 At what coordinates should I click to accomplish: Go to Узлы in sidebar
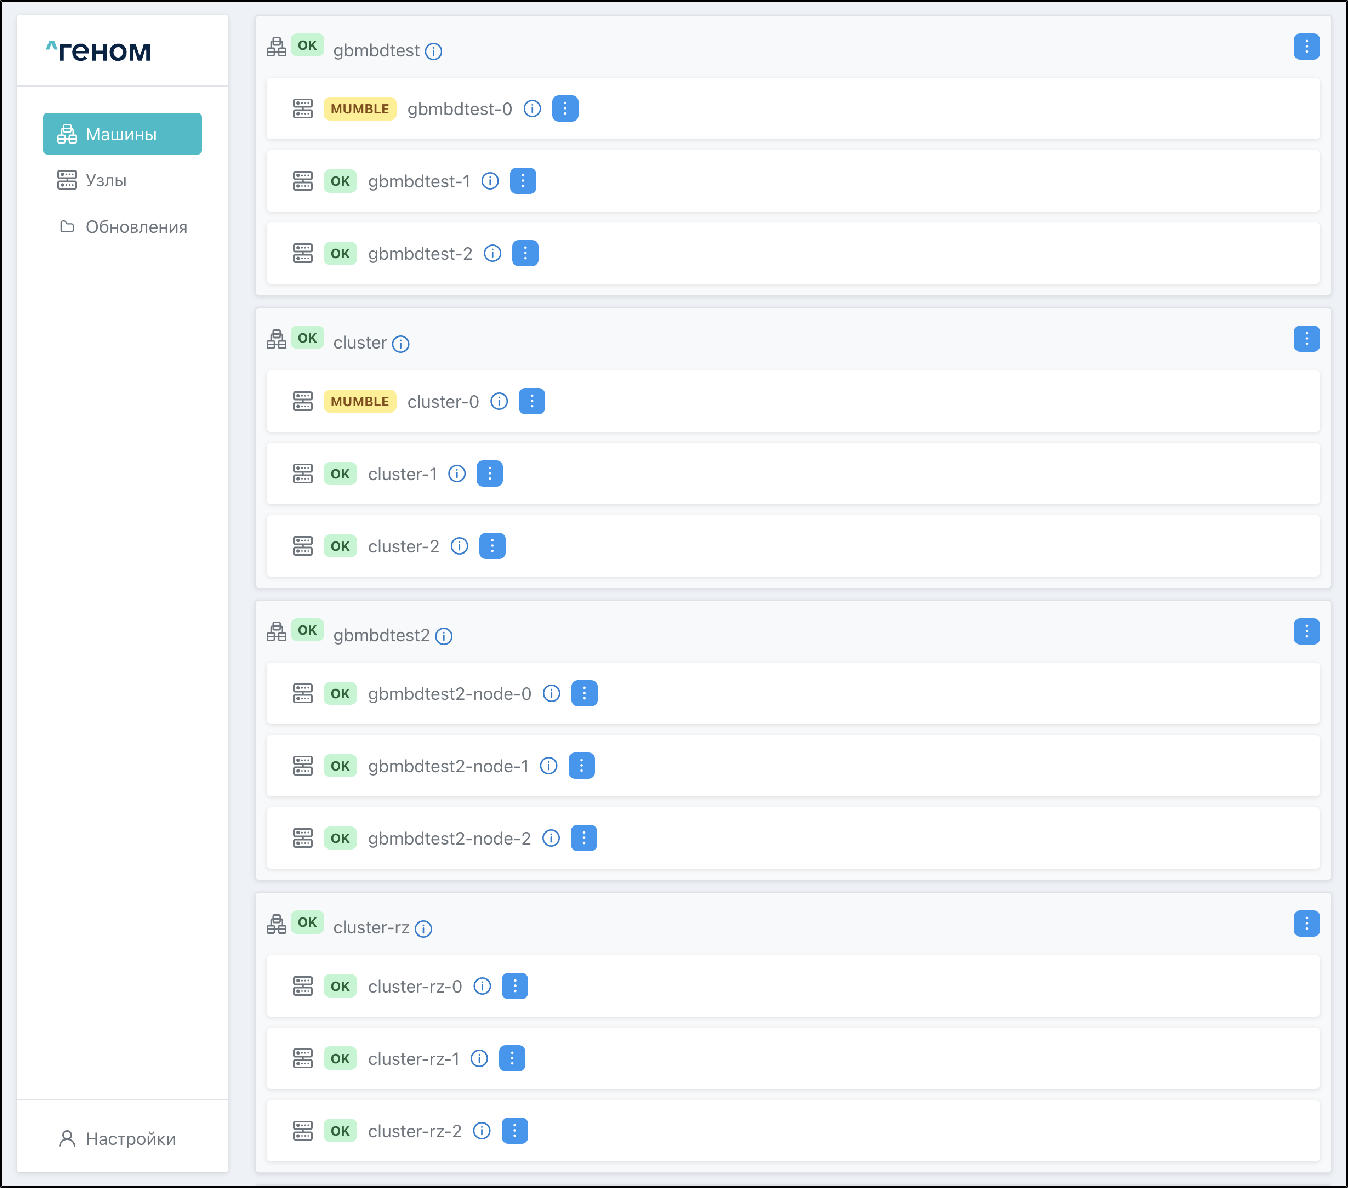pyautogui.click(x=106, y=180)
